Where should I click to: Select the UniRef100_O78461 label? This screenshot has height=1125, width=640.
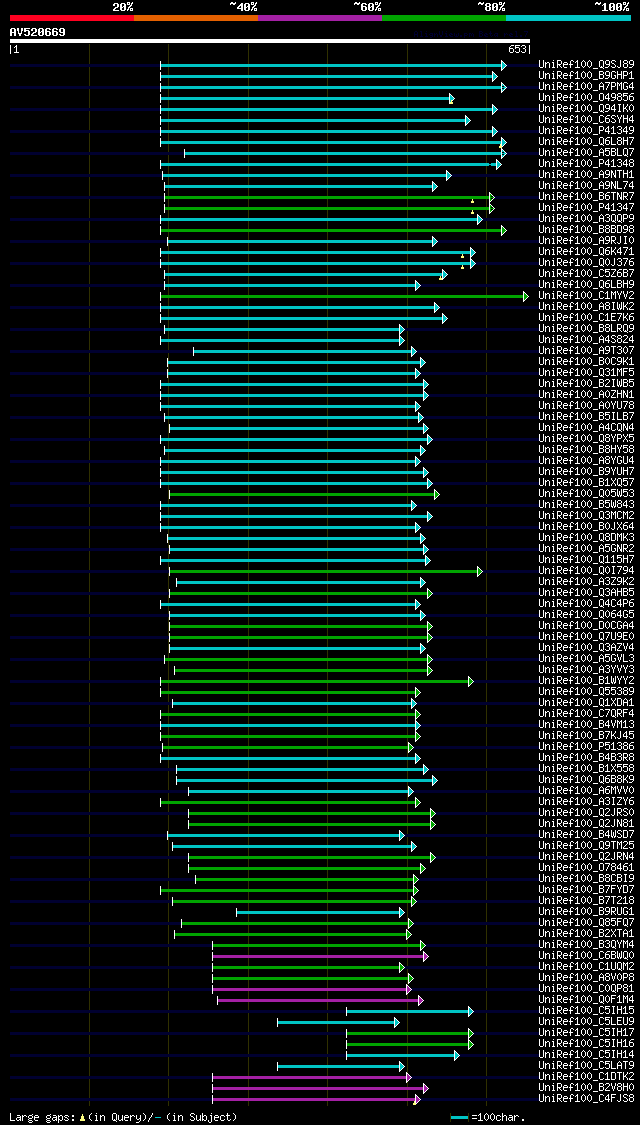coord(586,867)
